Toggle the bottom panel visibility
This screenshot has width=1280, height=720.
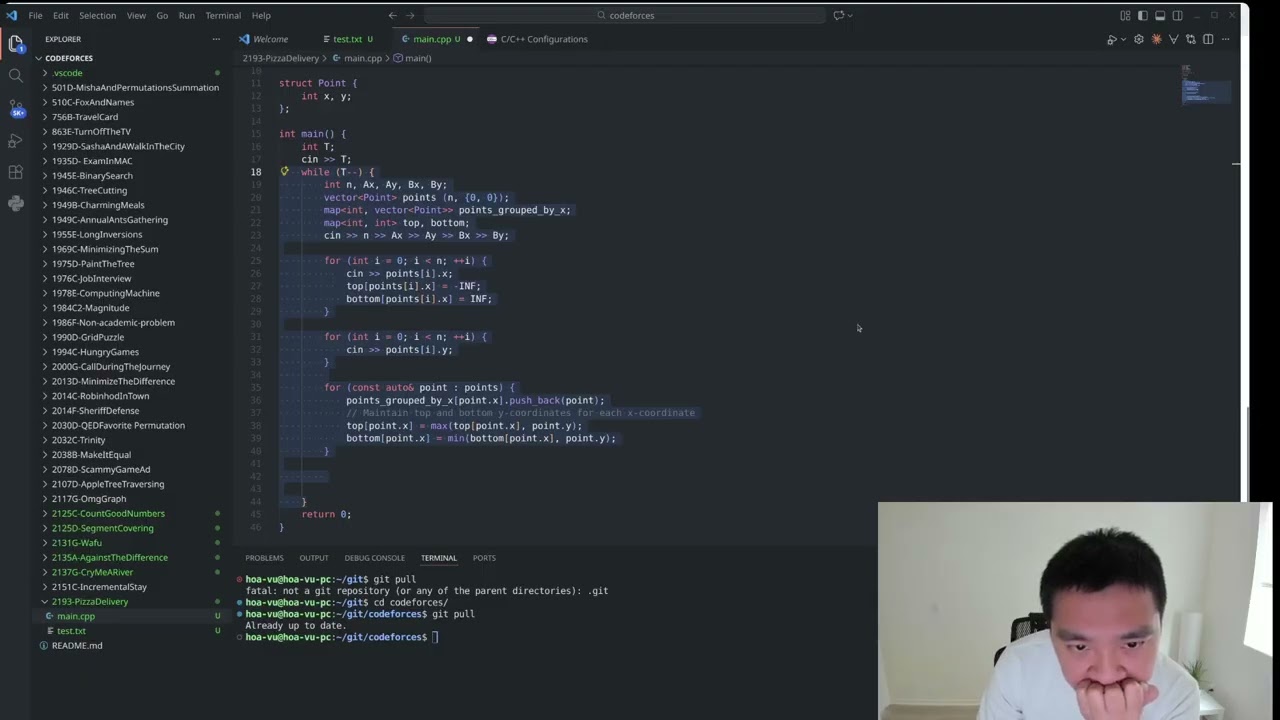tap(1160, 15)
